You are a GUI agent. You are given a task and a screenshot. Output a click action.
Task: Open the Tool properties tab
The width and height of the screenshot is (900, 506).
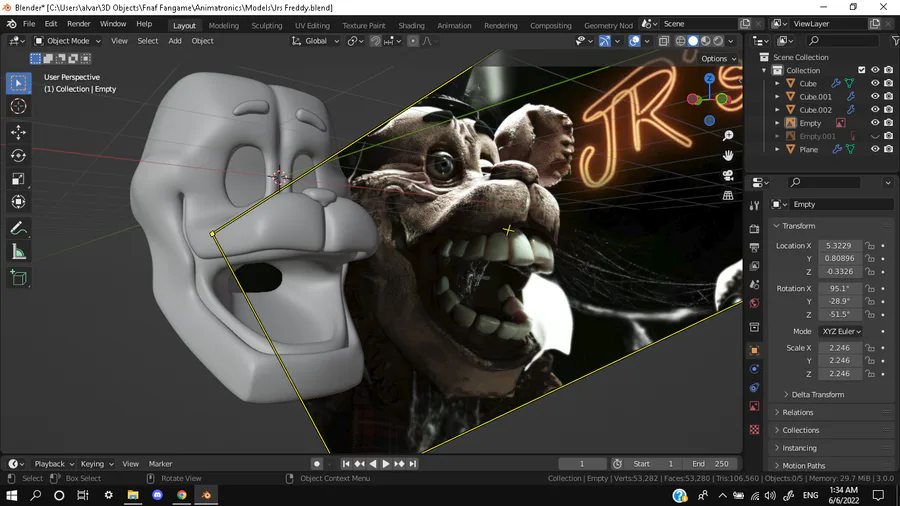[754, 205]
